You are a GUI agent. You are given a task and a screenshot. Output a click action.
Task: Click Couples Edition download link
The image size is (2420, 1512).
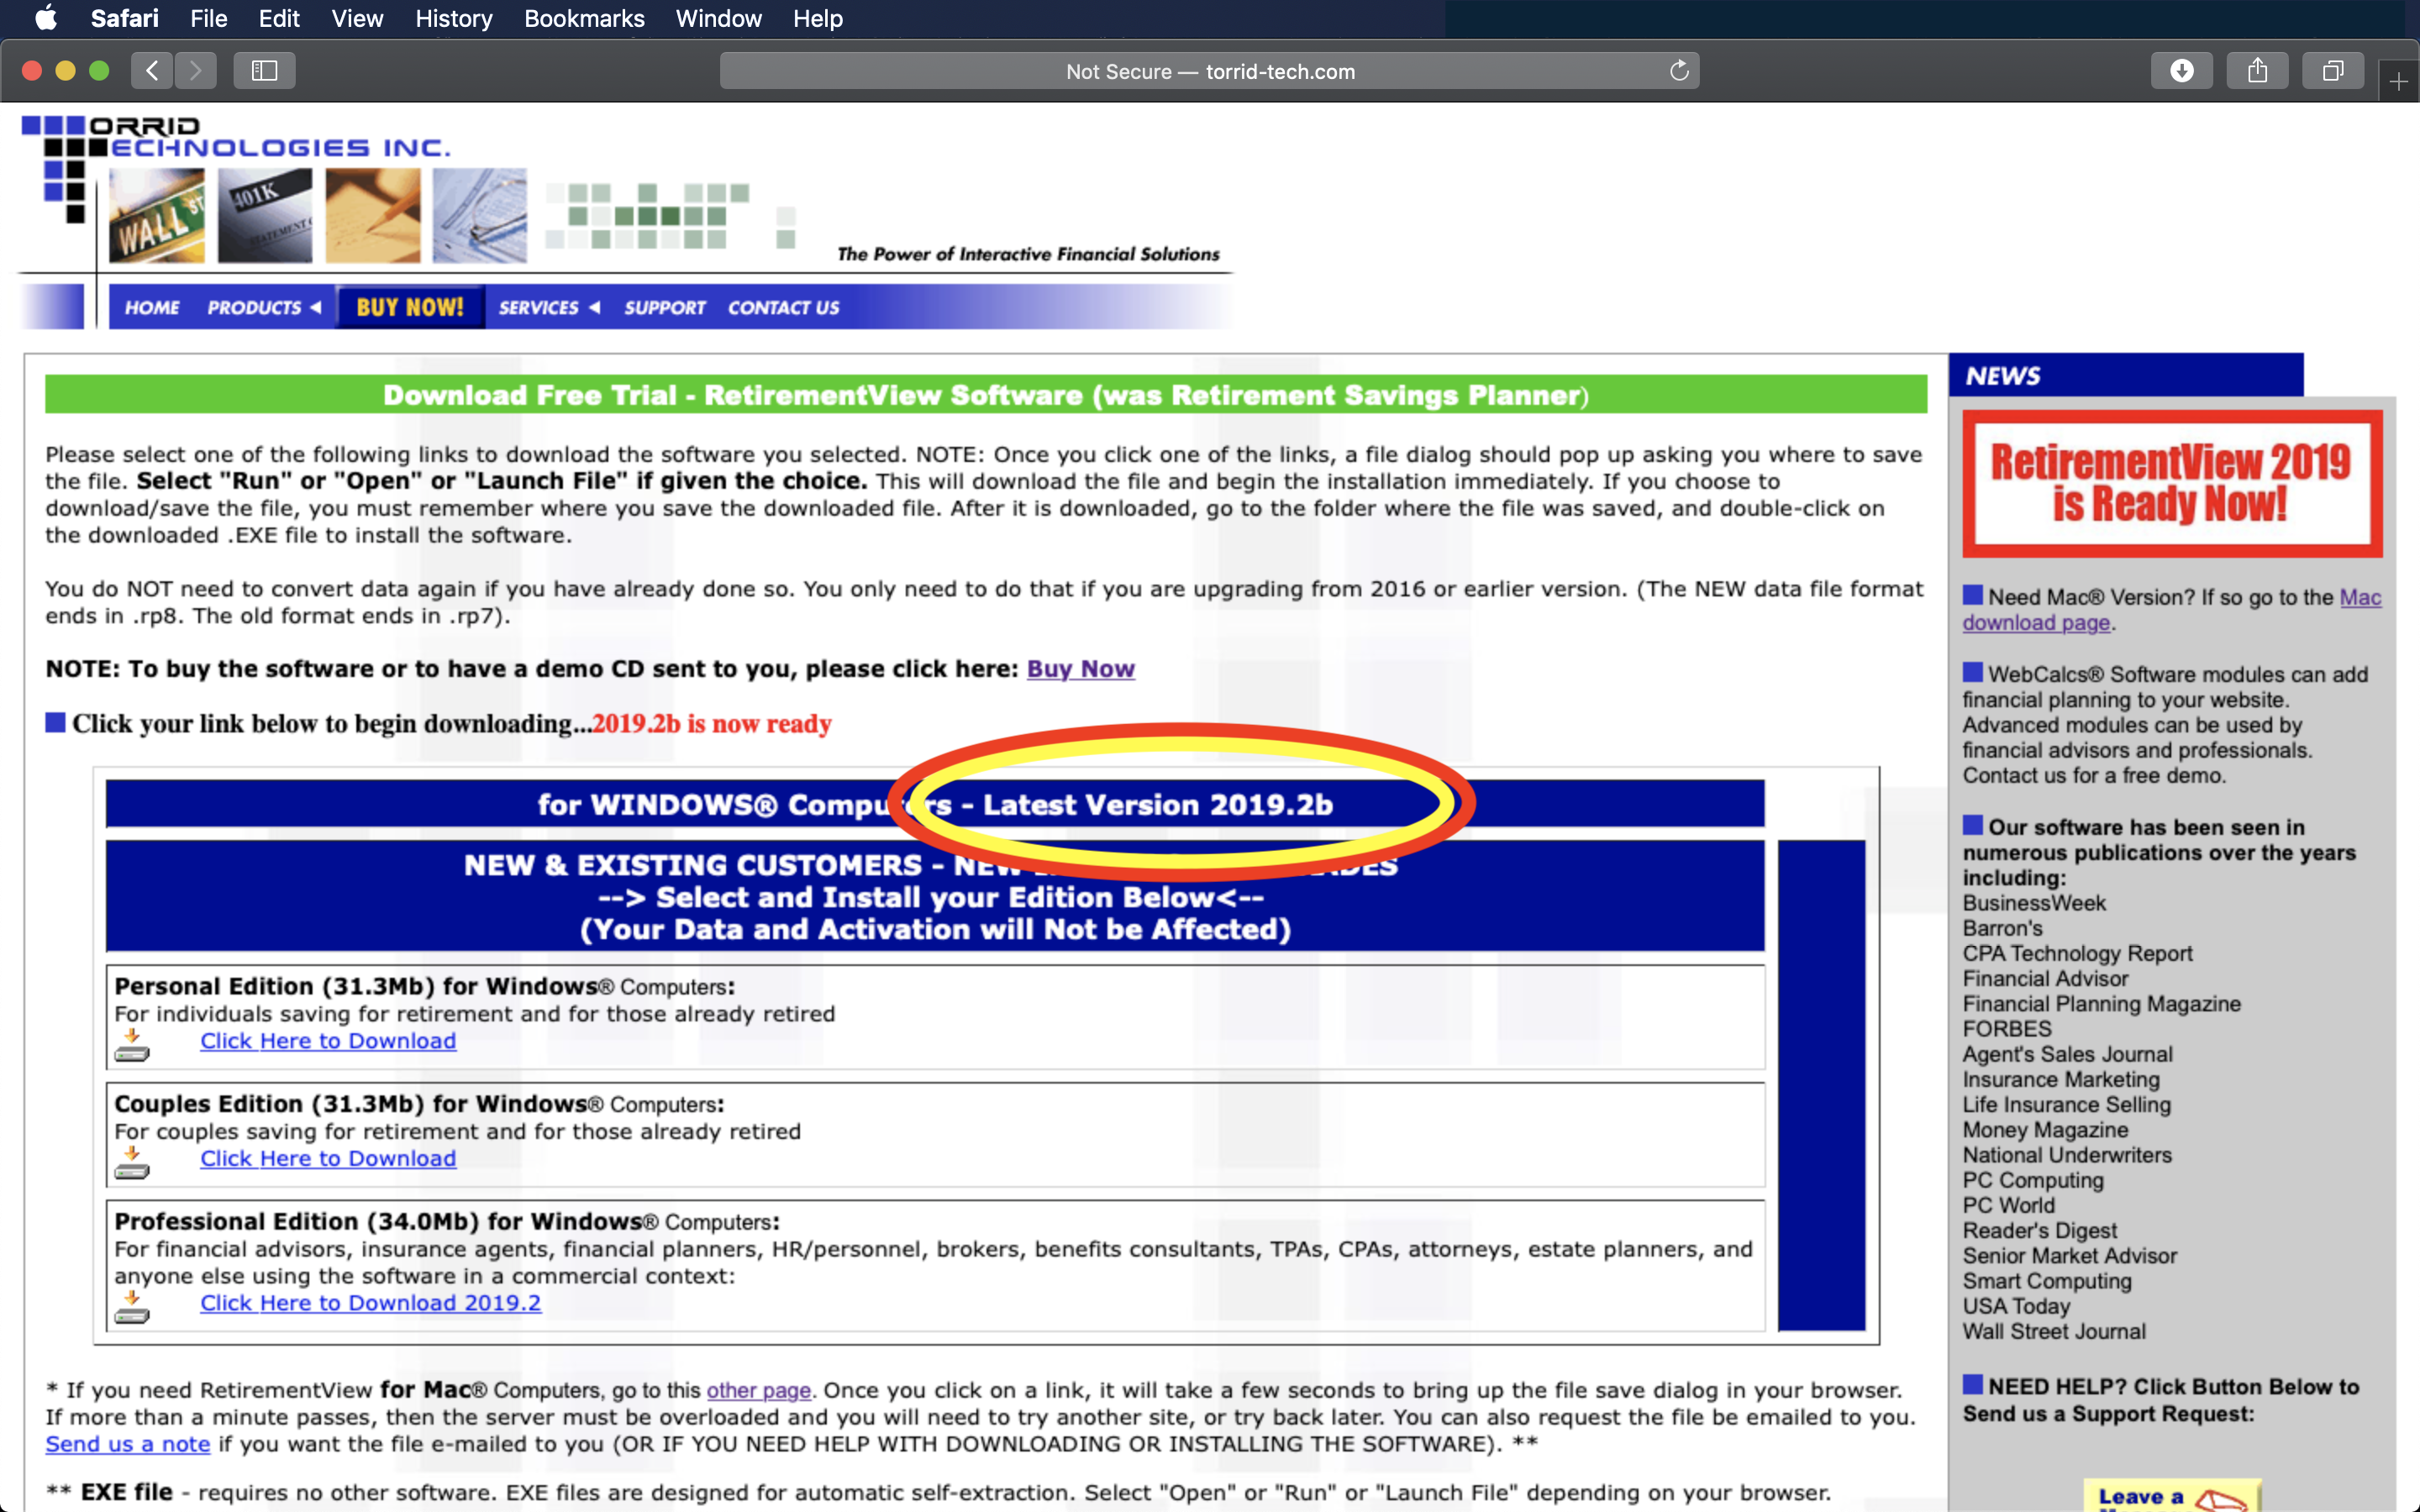pyautogui.click(x=328, y=1158)
